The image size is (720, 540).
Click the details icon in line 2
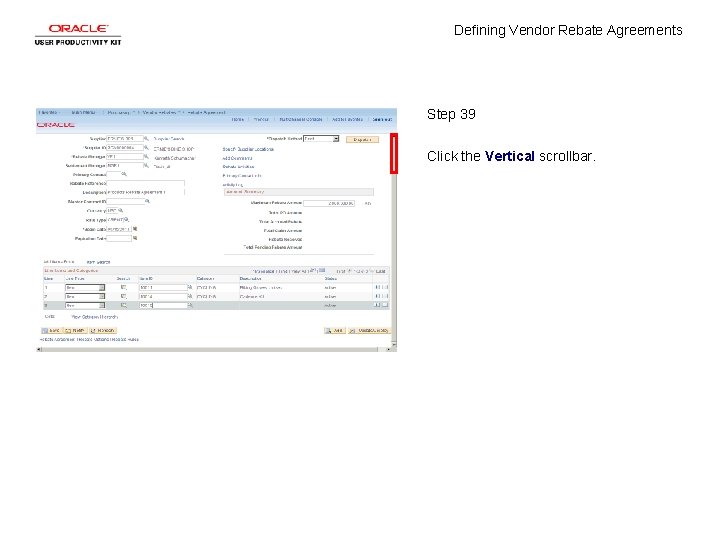(123, 297)
